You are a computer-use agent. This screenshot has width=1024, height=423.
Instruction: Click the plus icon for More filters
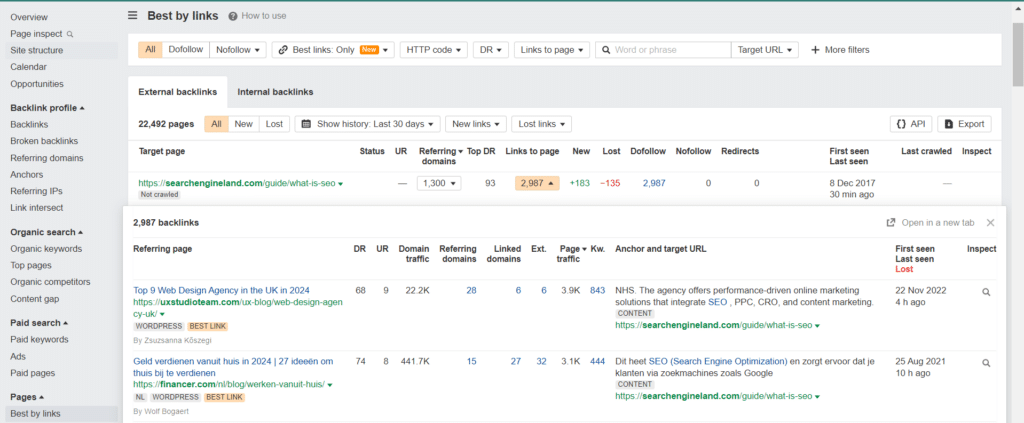click(815, 50)
